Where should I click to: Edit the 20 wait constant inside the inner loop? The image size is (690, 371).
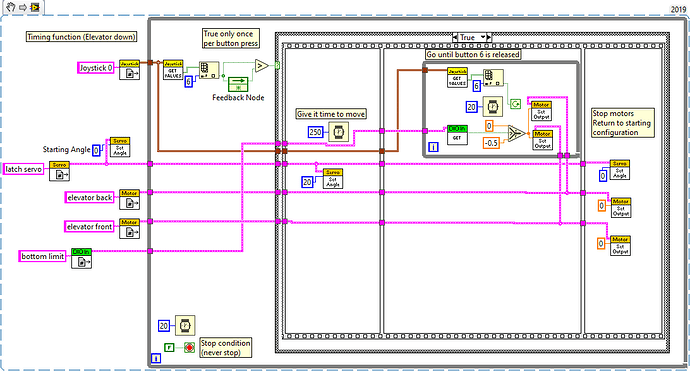[472, 107]
